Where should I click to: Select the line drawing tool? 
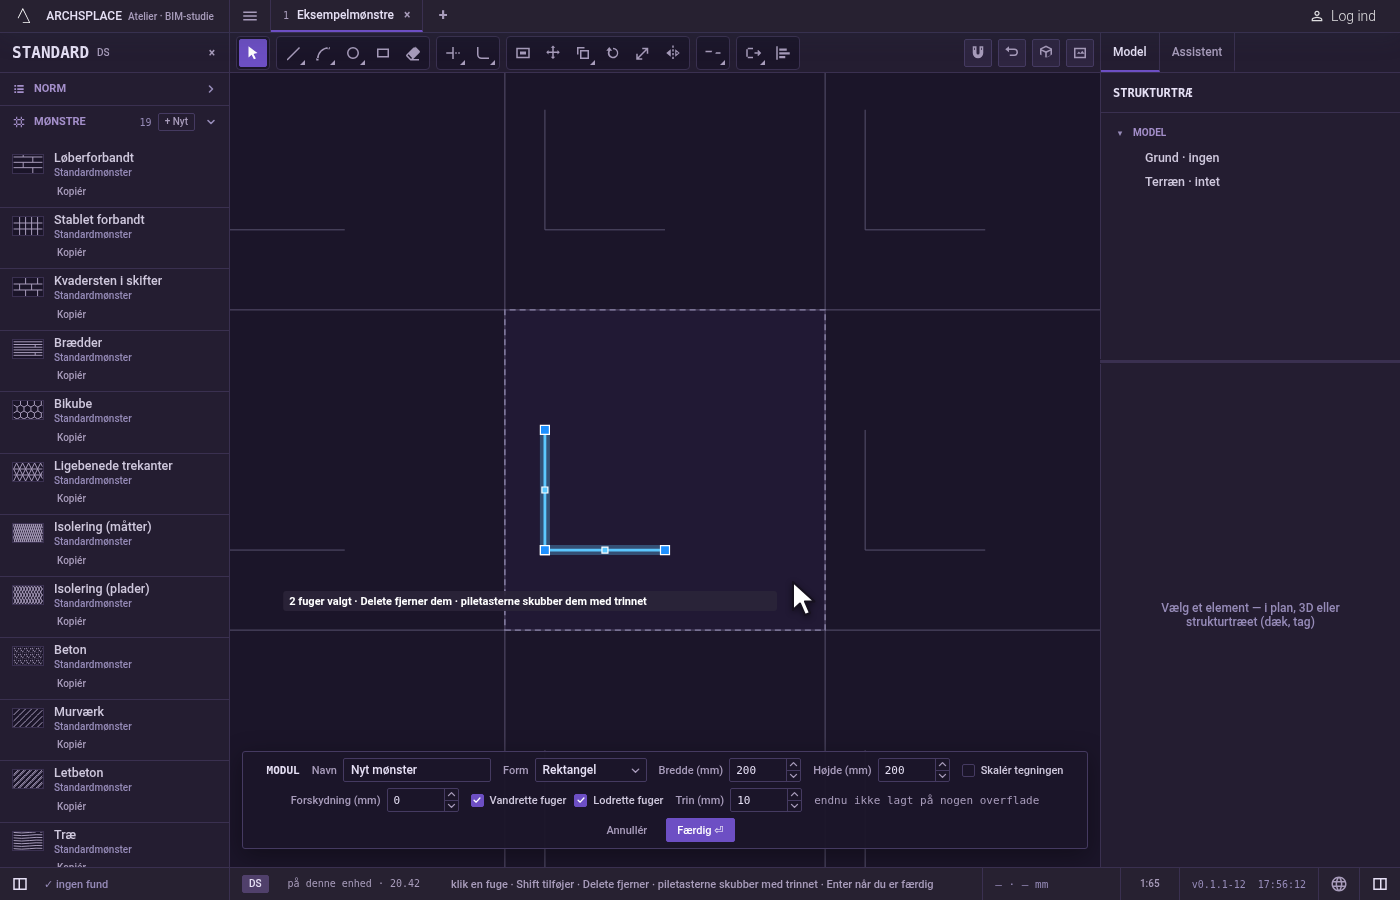293,53
